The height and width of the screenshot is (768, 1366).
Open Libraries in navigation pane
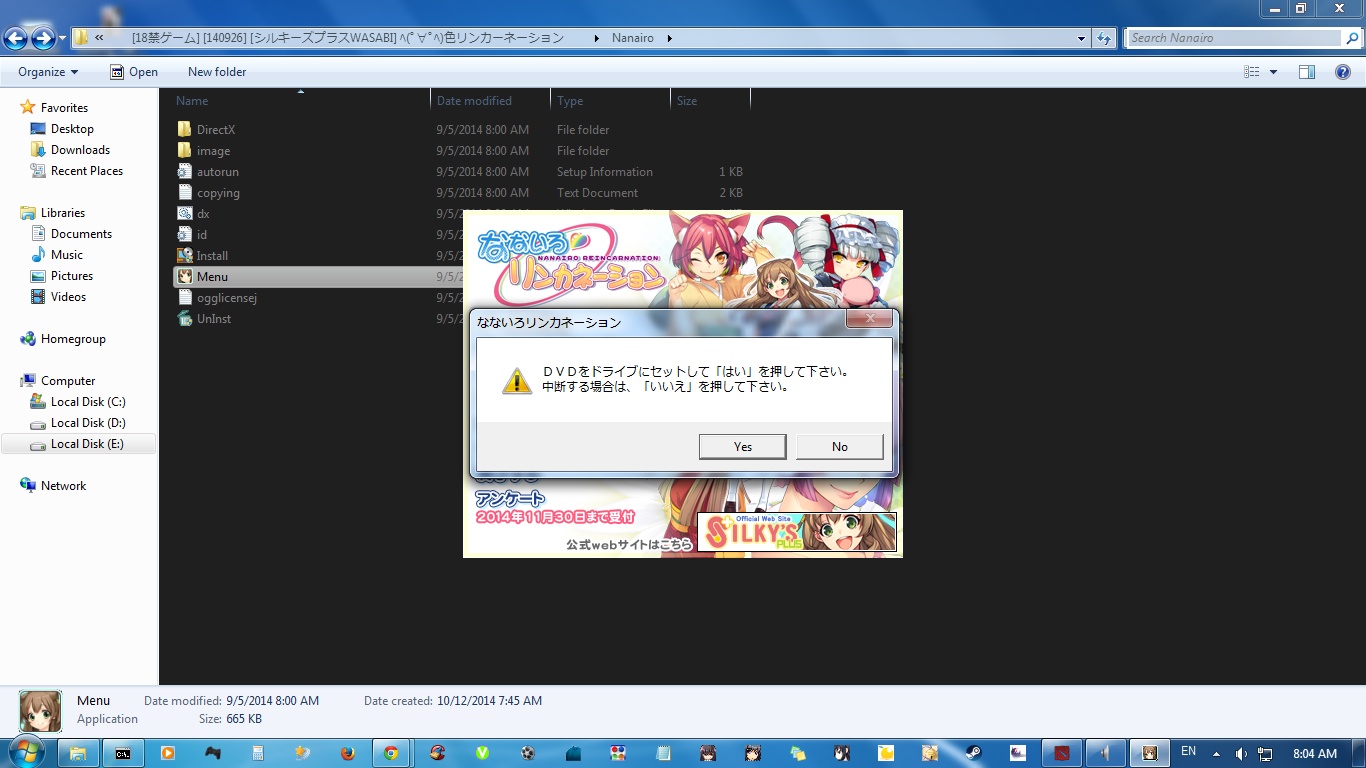coord(62,213)
